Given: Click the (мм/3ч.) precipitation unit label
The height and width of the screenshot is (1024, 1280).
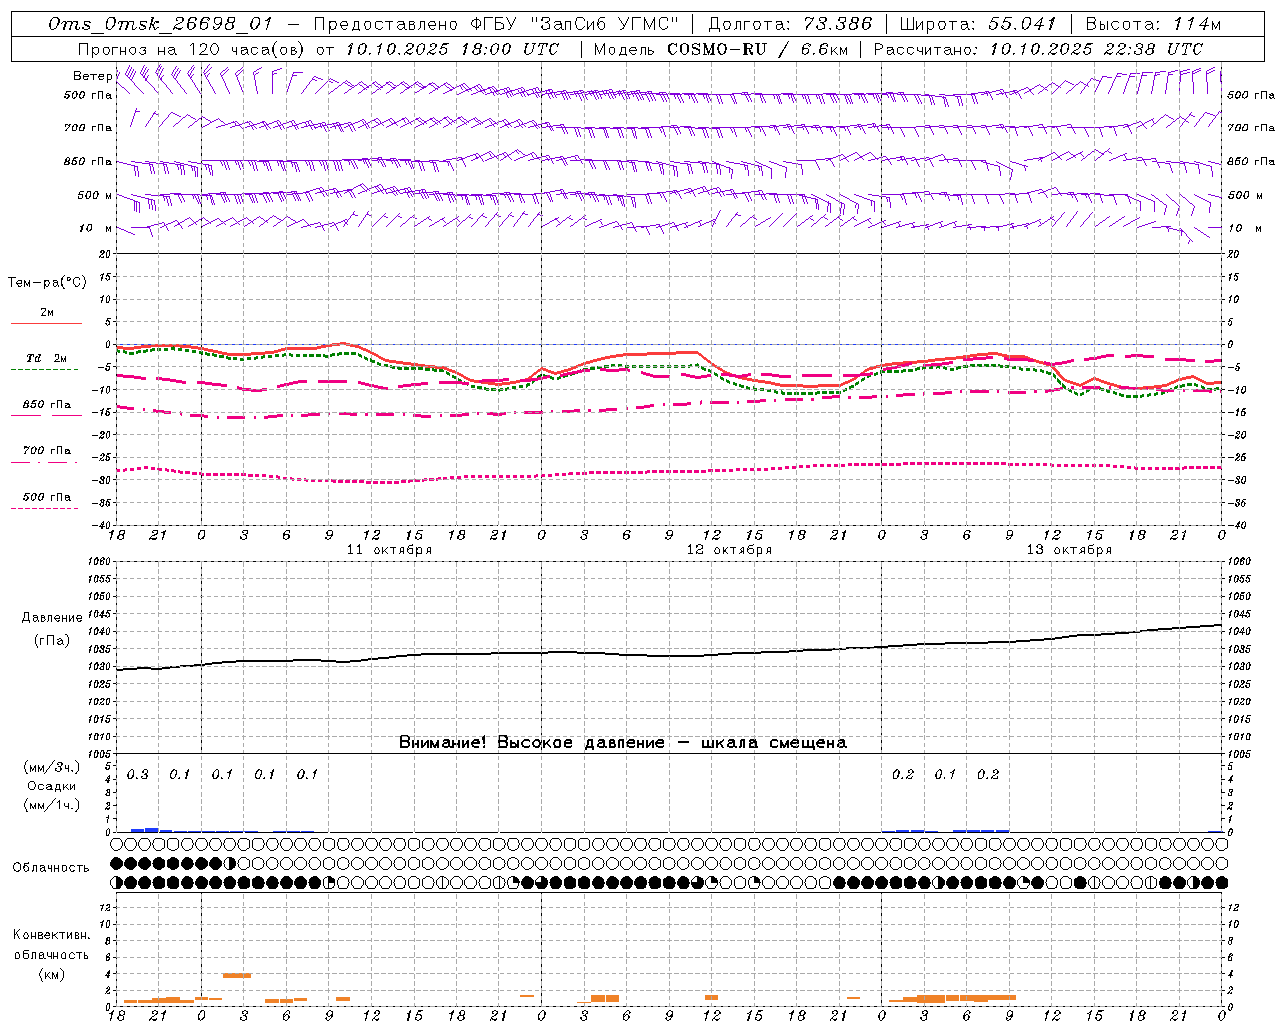Looking at the screenshot, I should [x=51, y=767].
